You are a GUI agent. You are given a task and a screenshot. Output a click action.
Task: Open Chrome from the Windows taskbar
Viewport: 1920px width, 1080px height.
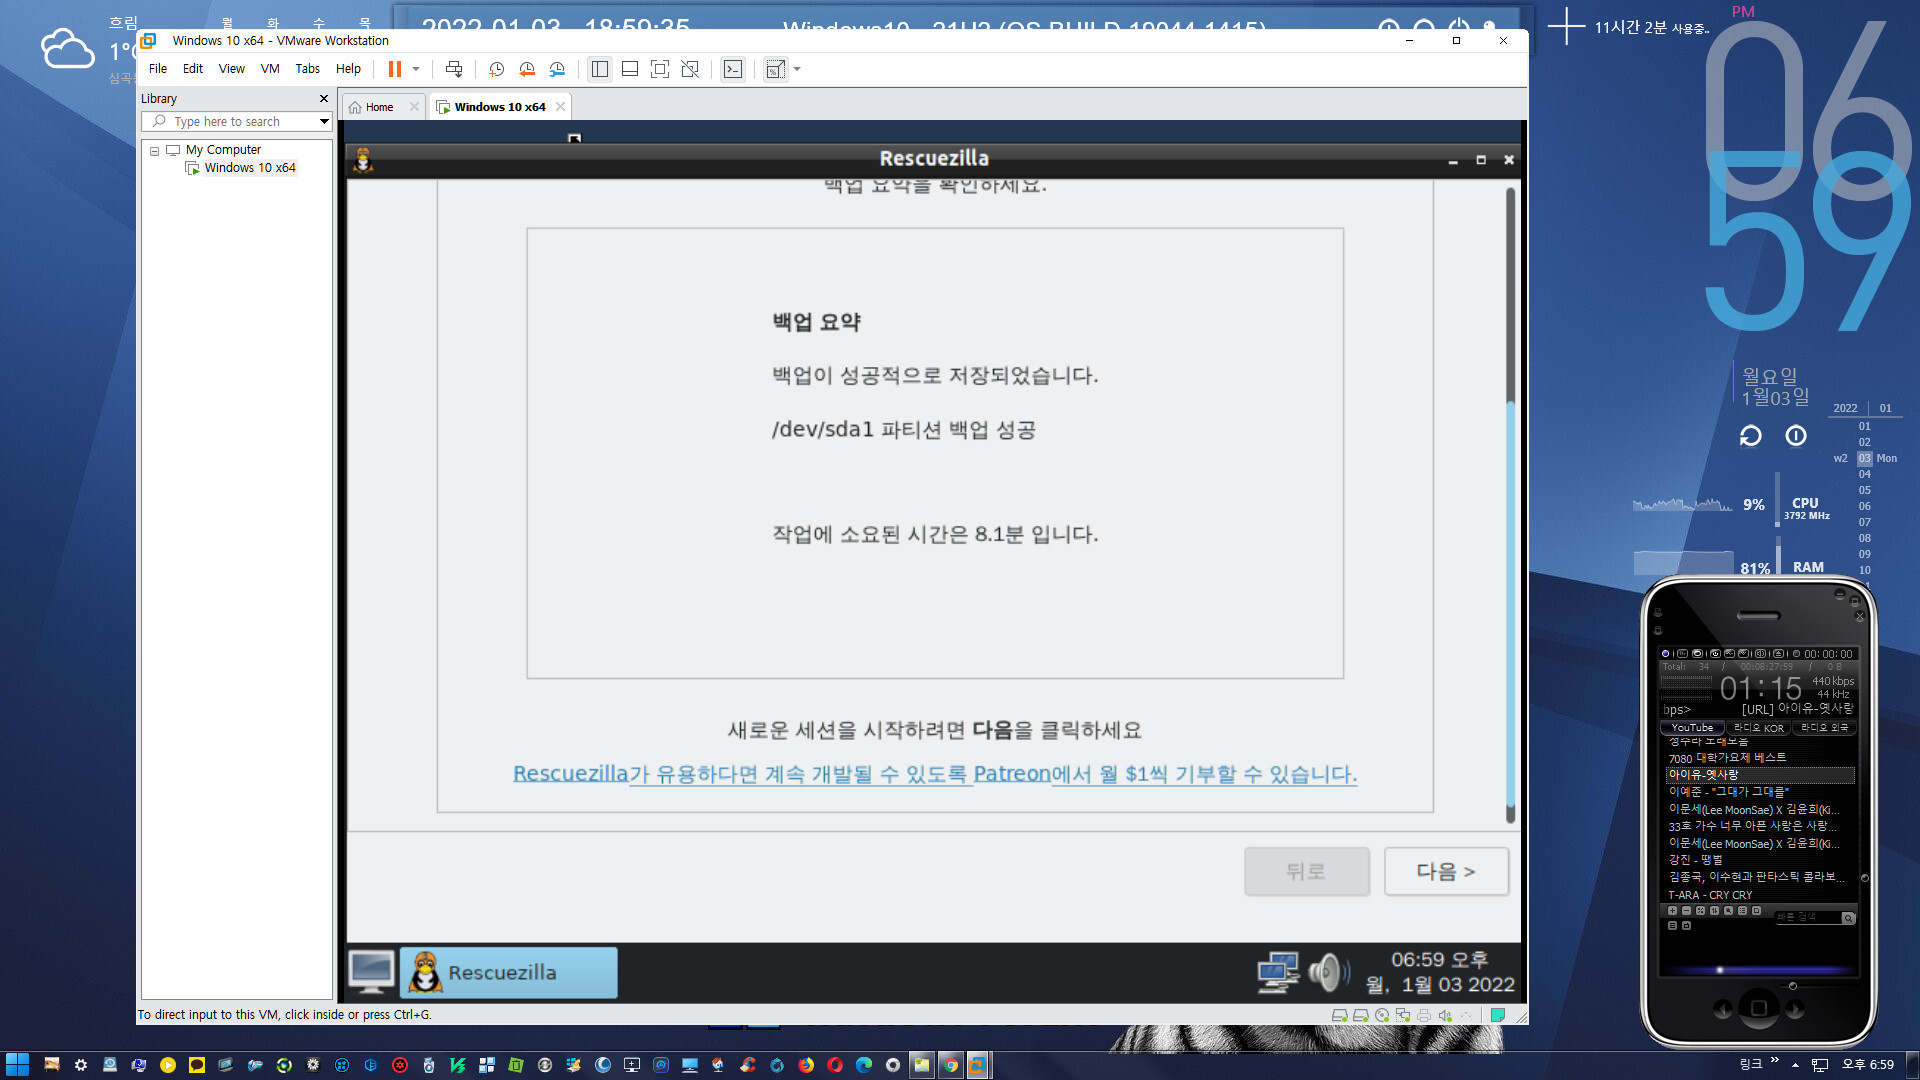pyautogui.click(x=950, y=1065)
